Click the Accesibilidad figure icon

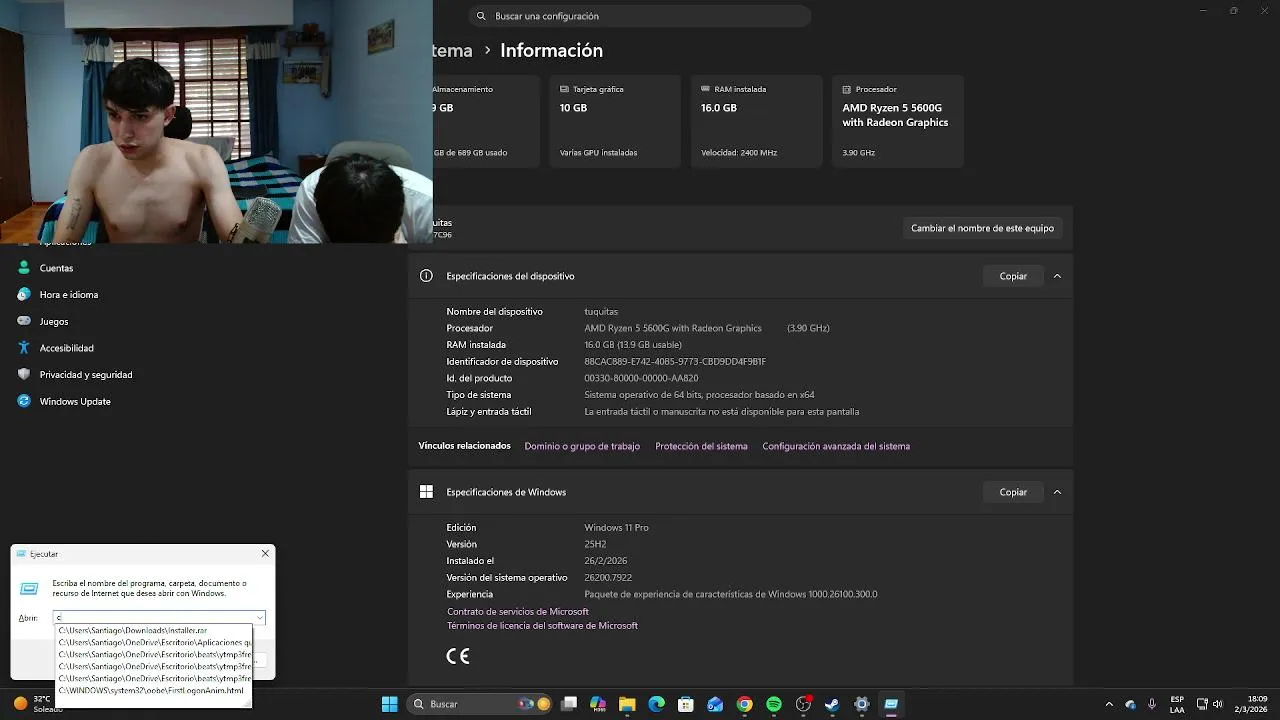[24, 348]
